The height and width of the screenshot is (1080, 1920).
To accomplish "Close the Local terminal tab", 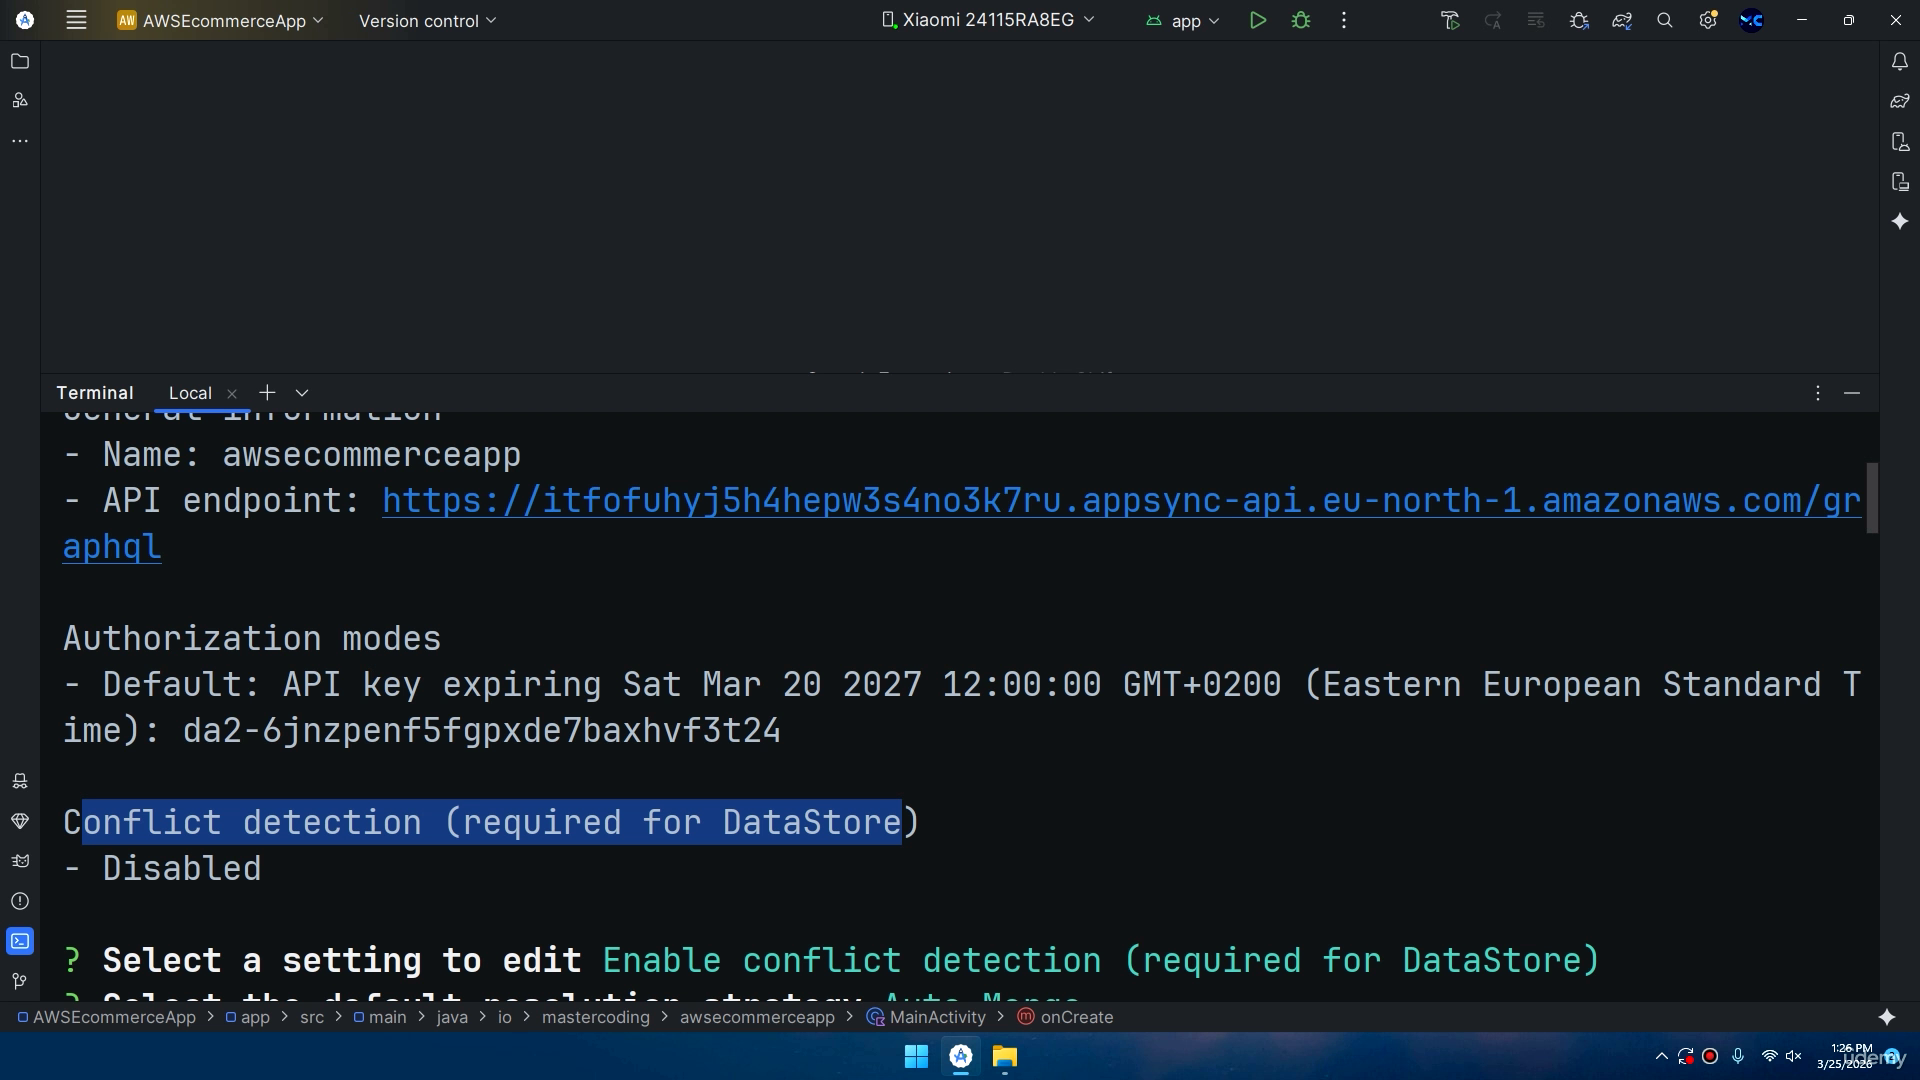I will click(x=232, y=394).
